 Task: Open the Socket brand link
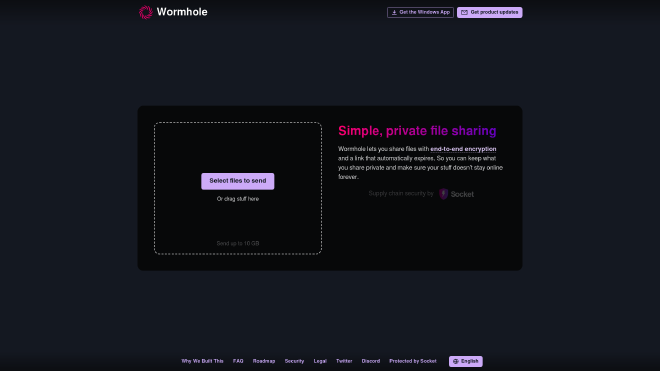click(462, 194)
